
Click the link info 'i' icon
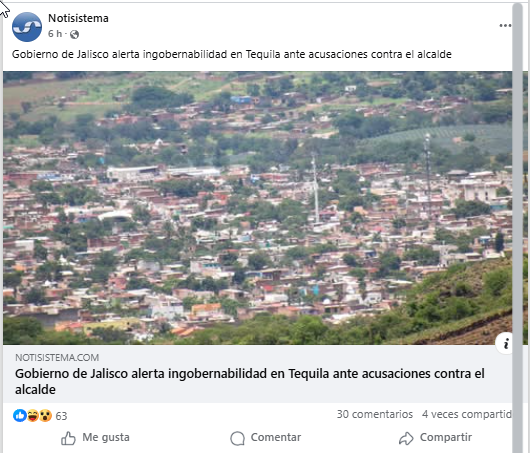[505, 344]
